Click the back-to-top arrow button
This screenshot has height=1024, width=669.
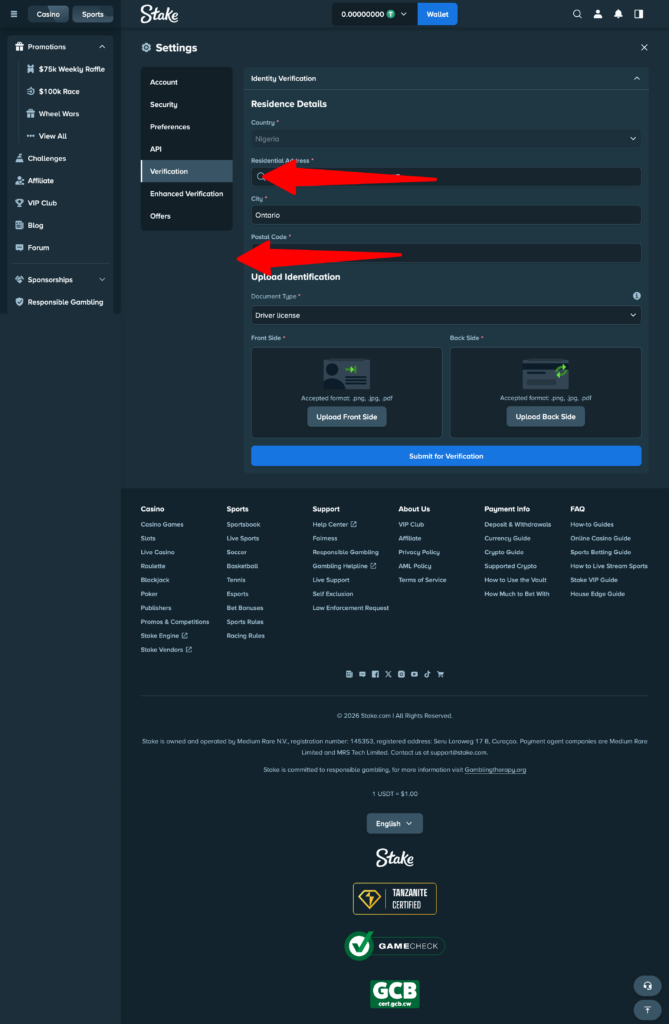coord(647,1010)
